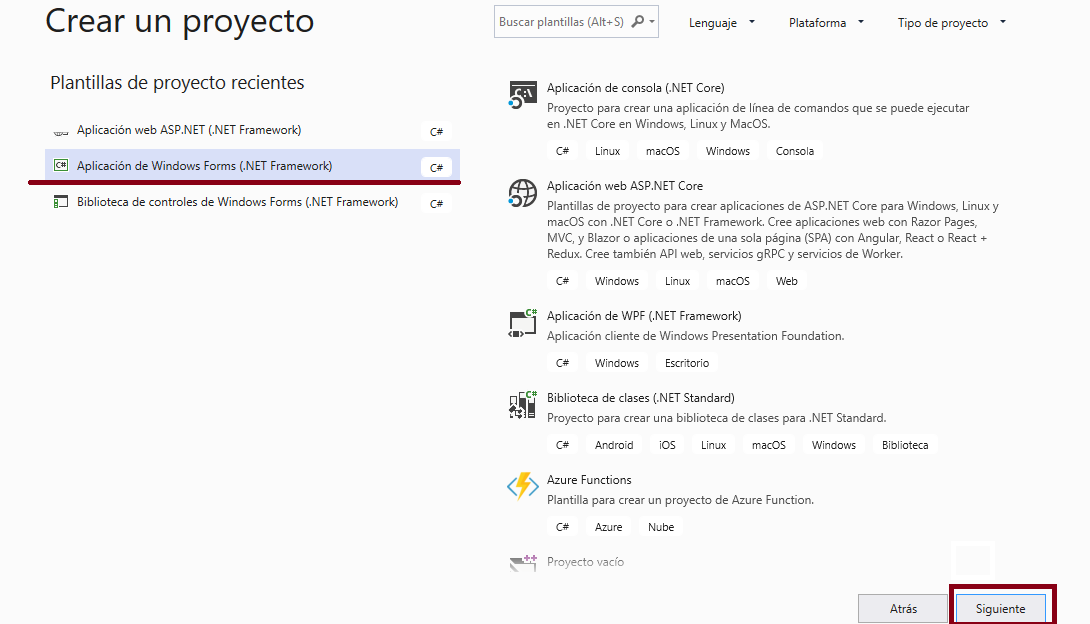The image size is (1090, 624).
Task: Click the Windows tag under Aplicación de consola
Action: click(728, 151)
